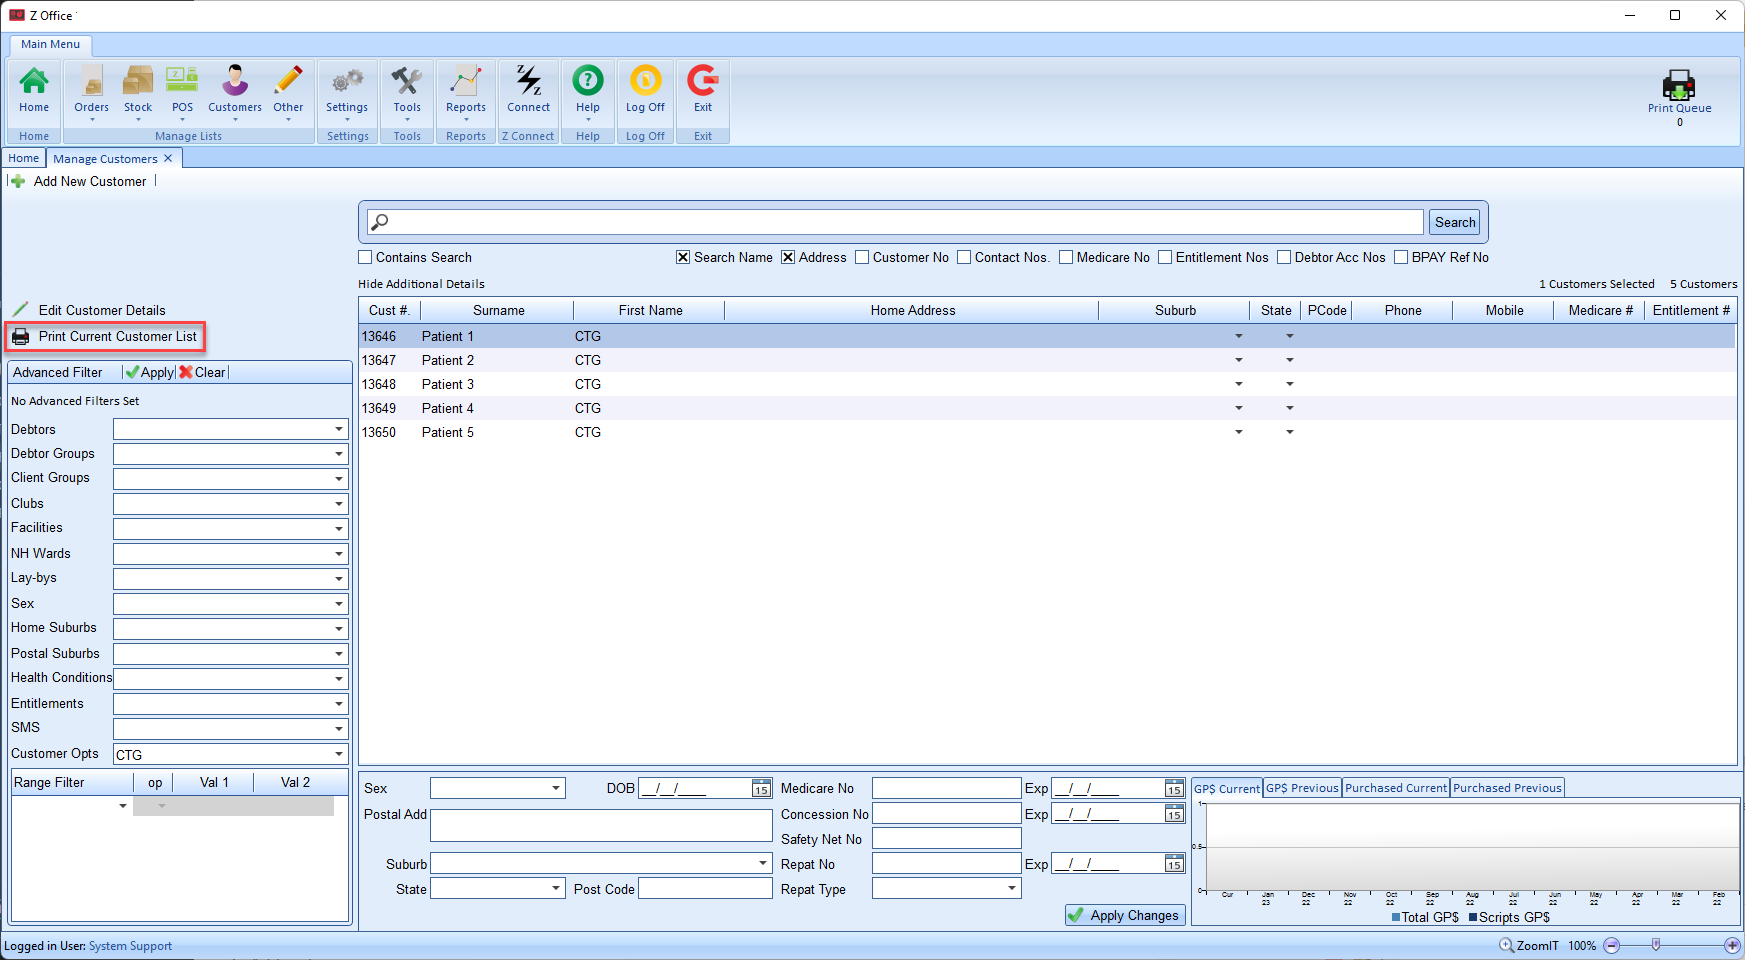Expand the NH Wards filter dropdown
Image resolution: width=1745 pixels, height=960 pixels.
[x=339, y=554]
